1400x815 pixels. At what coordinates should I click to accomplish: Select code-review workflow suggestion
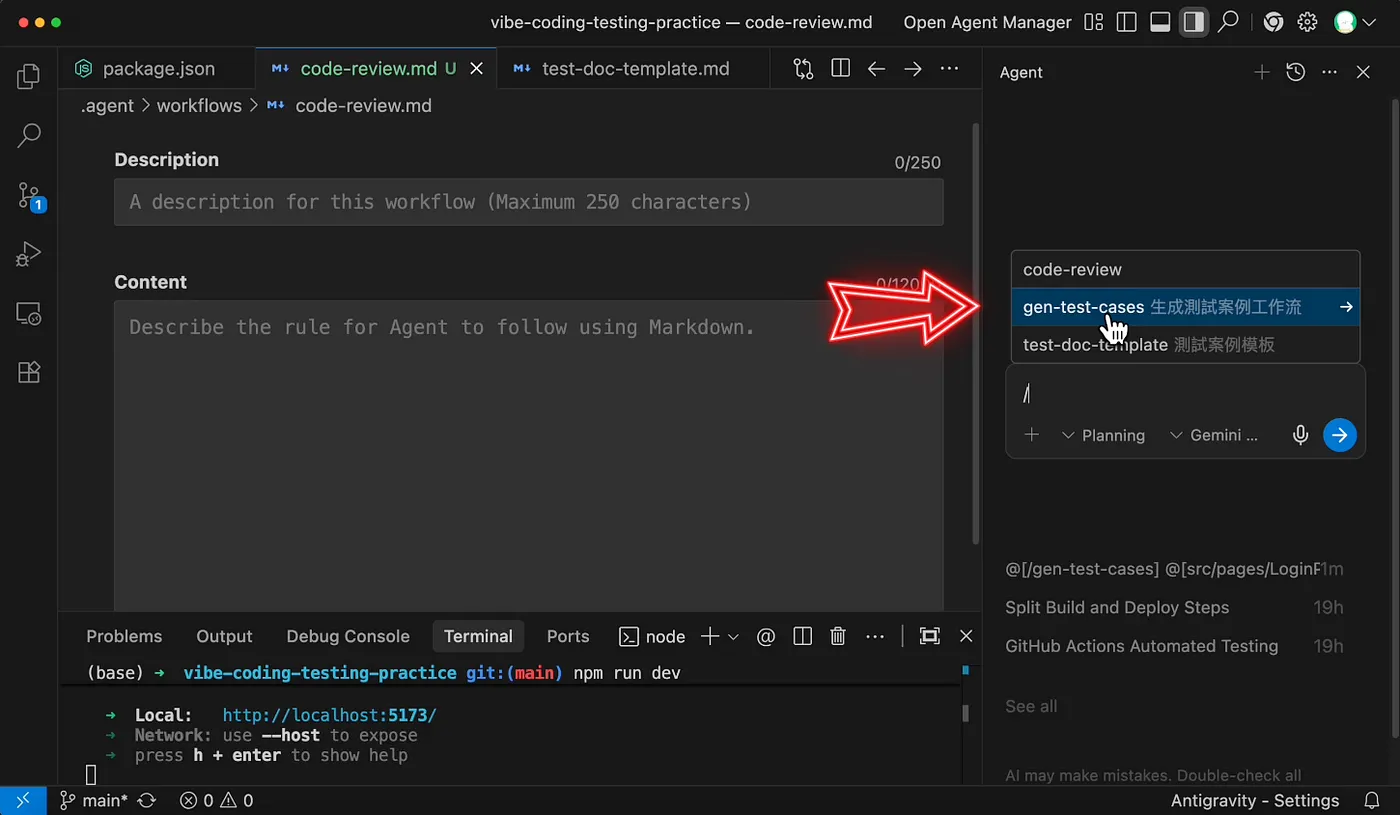click(x=1186, y=269)
